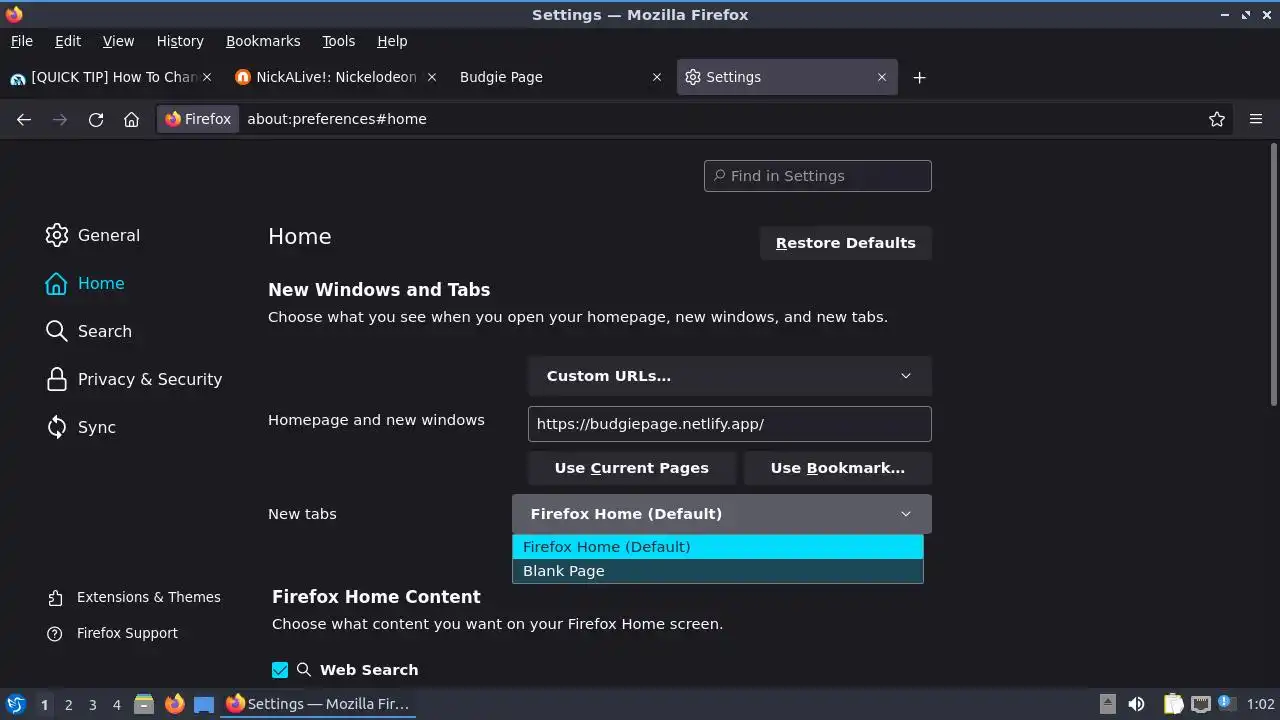
Task: Choose Firefox Home (Default) option
Action: click(718, 547)
